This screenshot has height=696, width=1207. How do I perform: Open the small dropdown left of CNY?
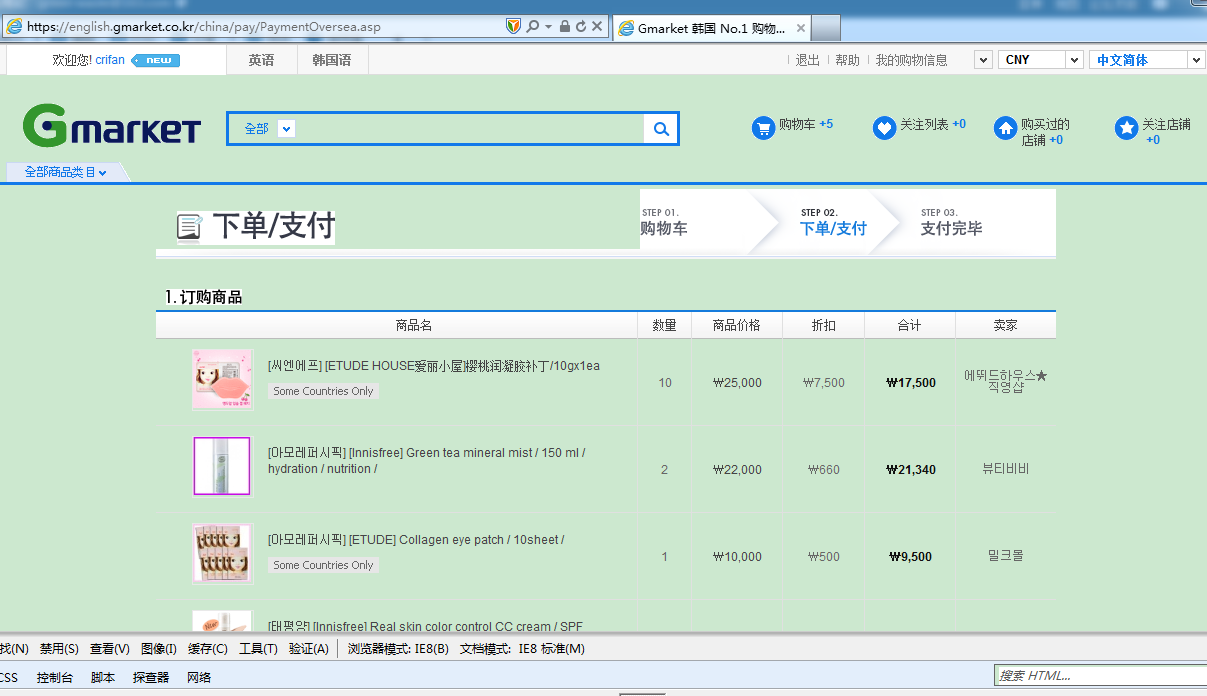coord(982,60)
